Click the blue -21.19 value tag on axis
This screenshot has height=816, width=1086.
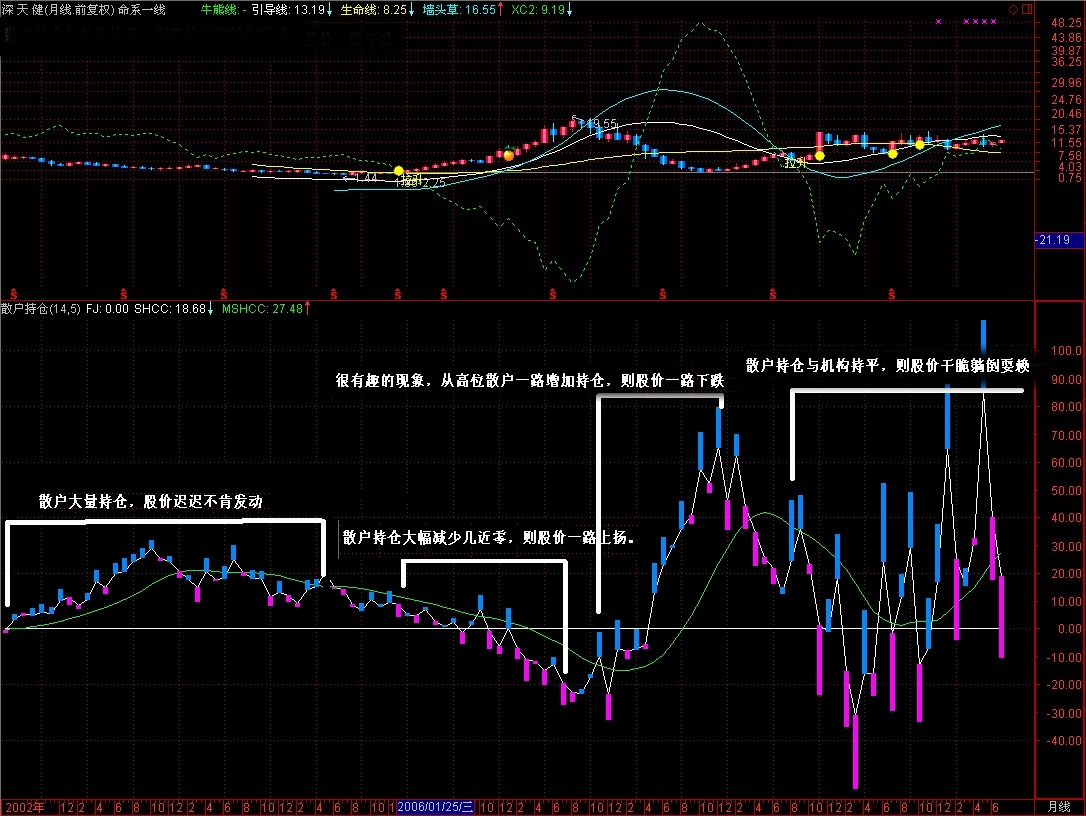pos(1054,240)
